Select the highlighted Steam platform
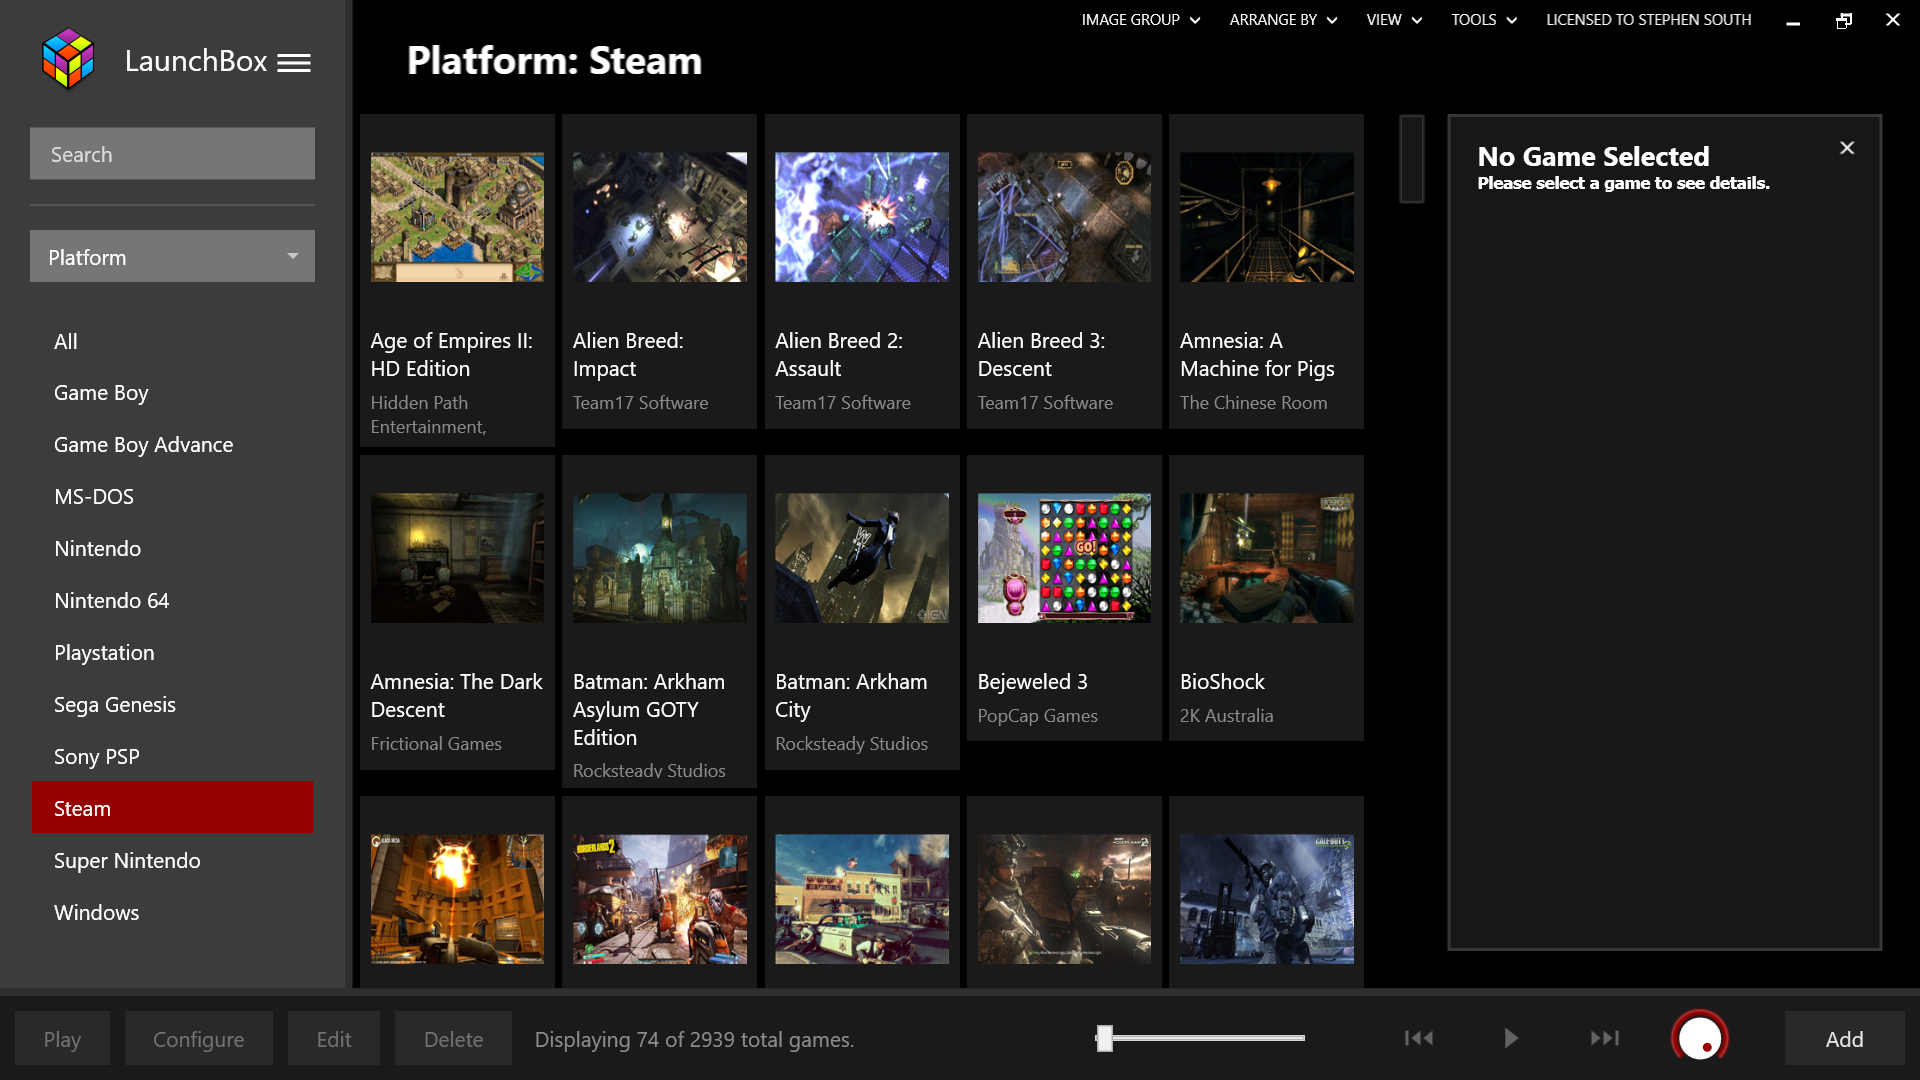Screen dimensions: 1920x1080 click(x=172, y=808)
